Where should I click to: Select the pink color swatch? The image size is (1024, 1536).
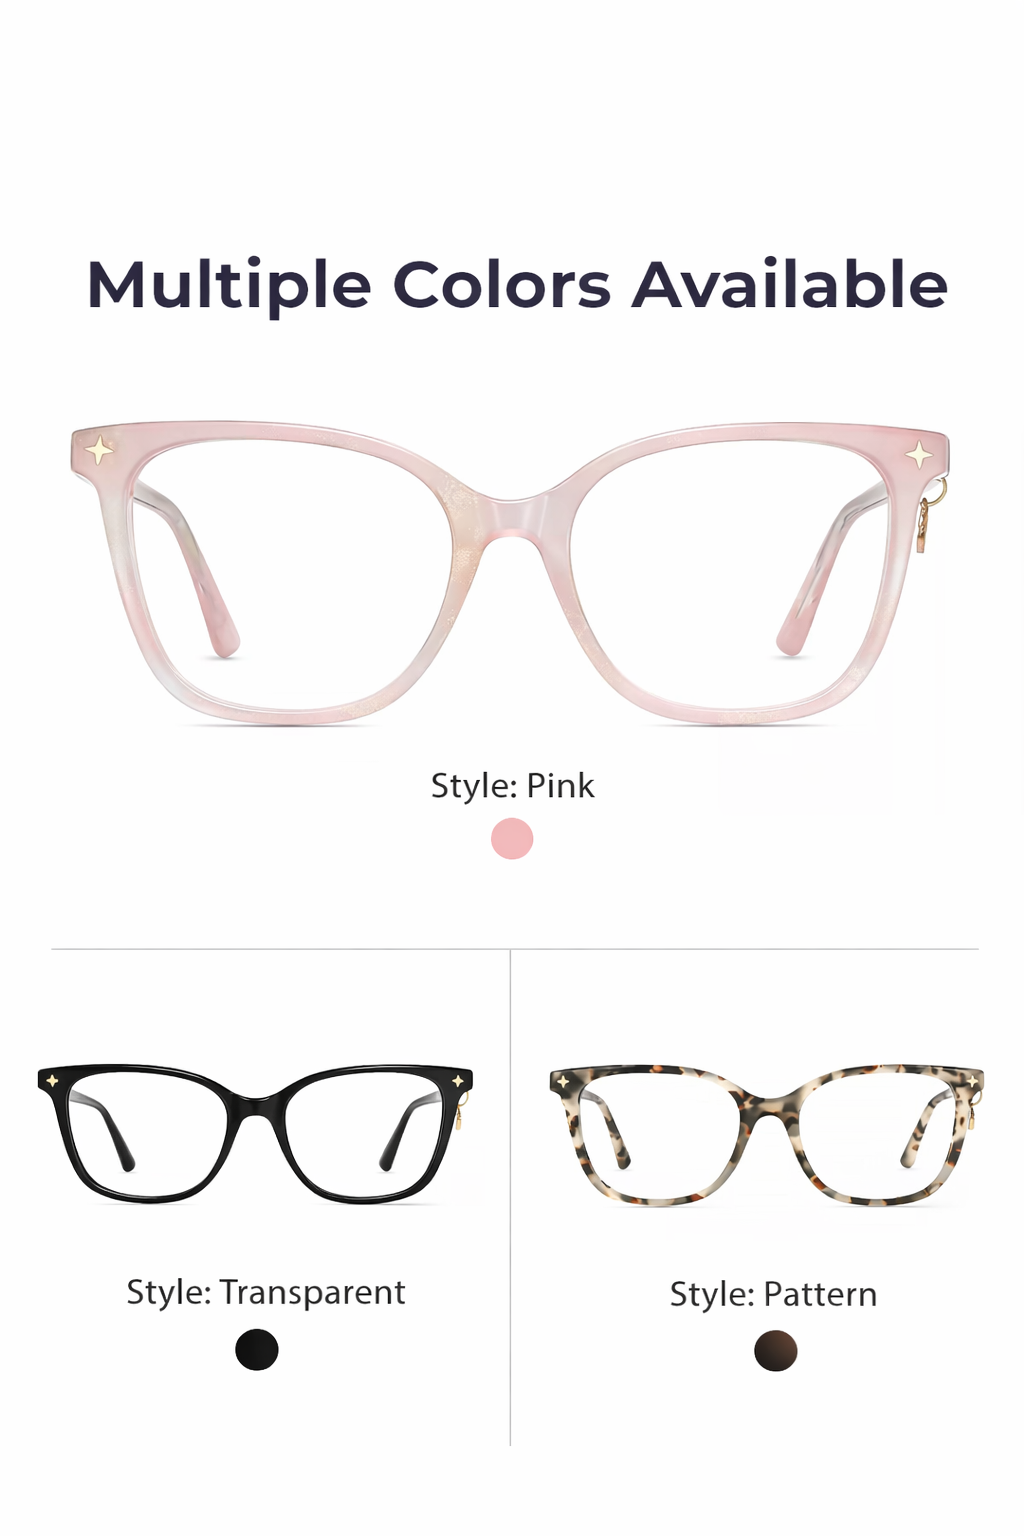[x=512, y=838]
